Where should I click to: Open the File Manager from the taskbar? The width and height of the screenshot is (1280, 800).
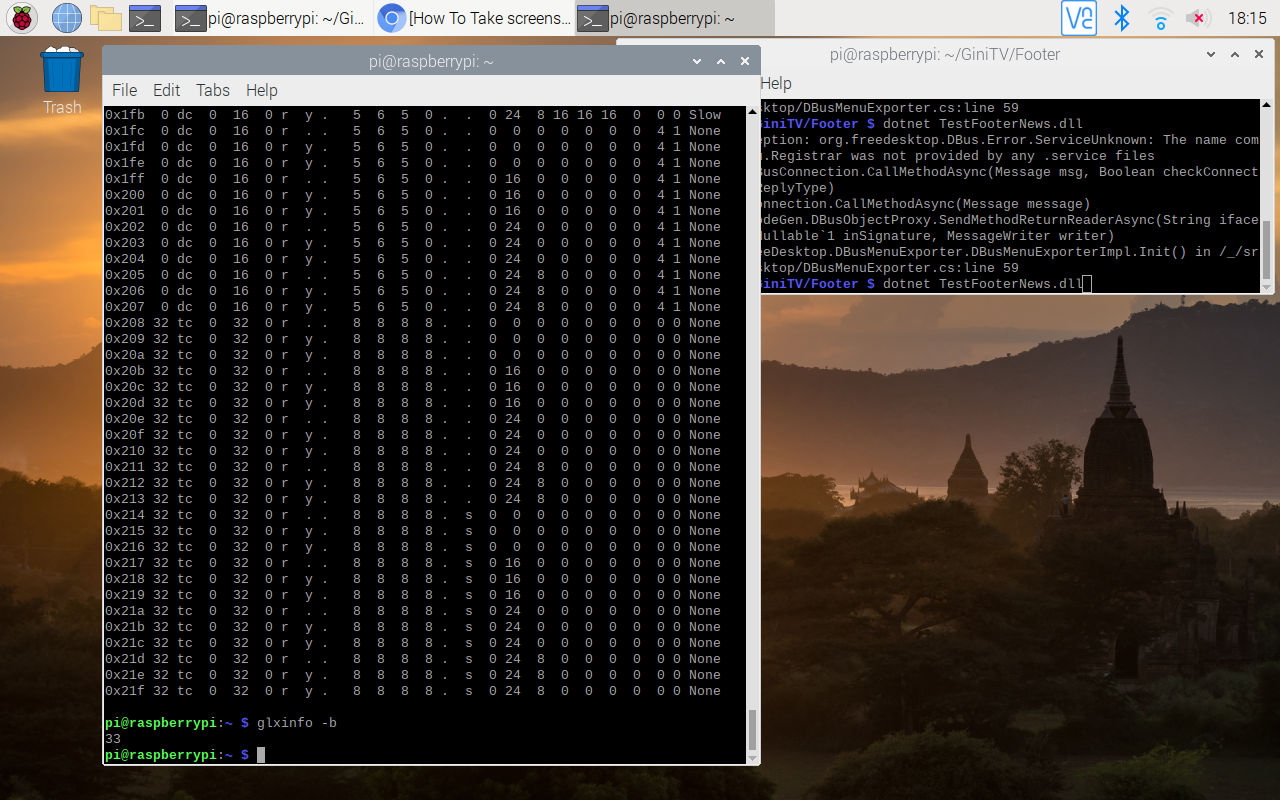(x=105, y=17)
